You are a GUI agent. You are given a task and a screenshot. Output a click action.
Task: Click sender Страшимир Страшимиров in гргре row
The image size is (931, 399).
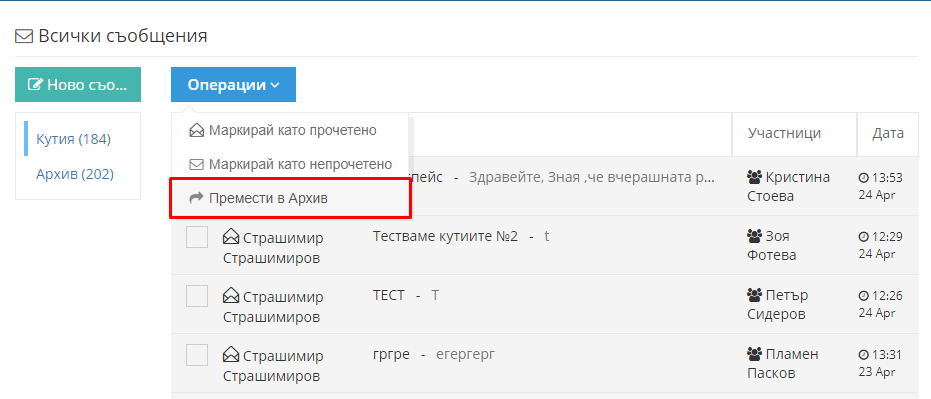[x=273, y=366]
